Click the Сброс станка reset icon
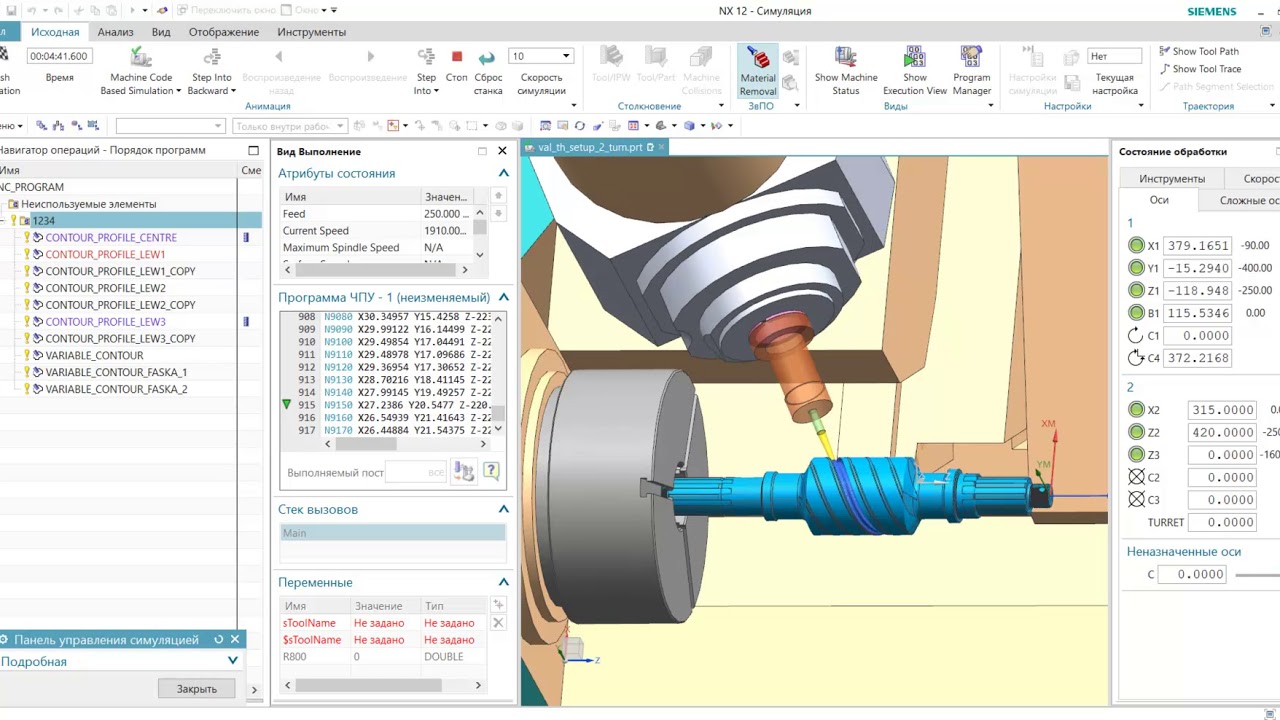The height and width of the screenshot is (720, 1280). point(487,57)
